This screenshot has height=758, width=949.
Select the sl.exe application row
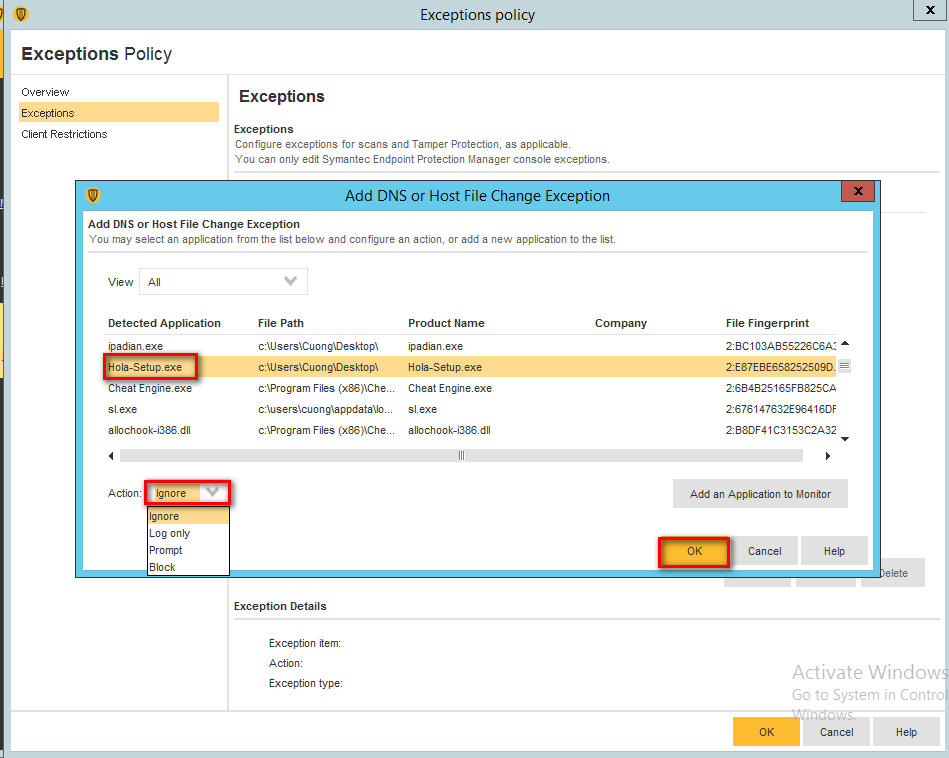tap(469, 409)
